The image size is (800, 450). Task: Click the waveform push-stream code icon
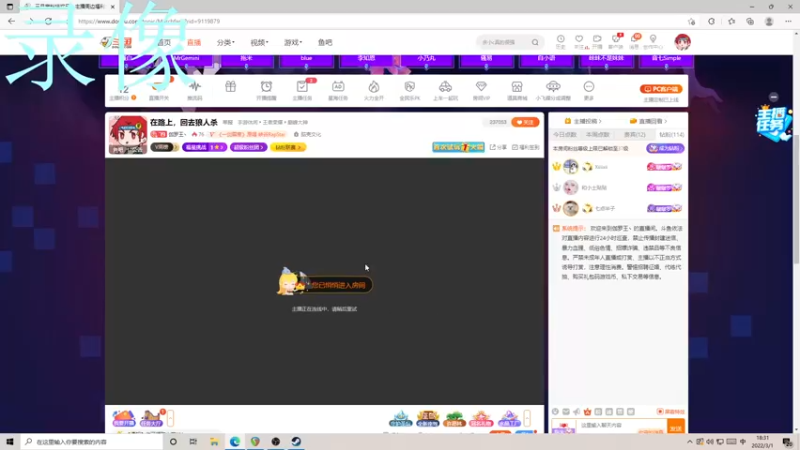194,87
